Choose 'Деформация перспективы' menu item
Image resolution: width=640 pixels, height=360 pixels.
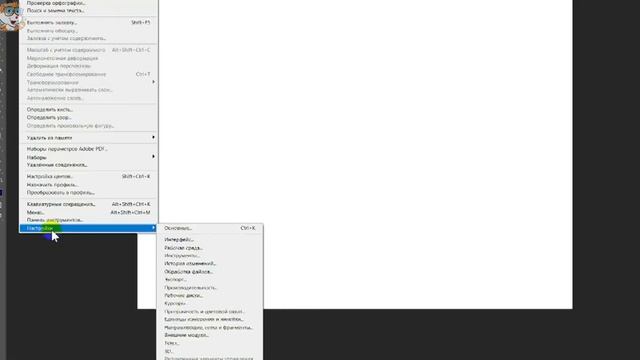coord(88,66)
